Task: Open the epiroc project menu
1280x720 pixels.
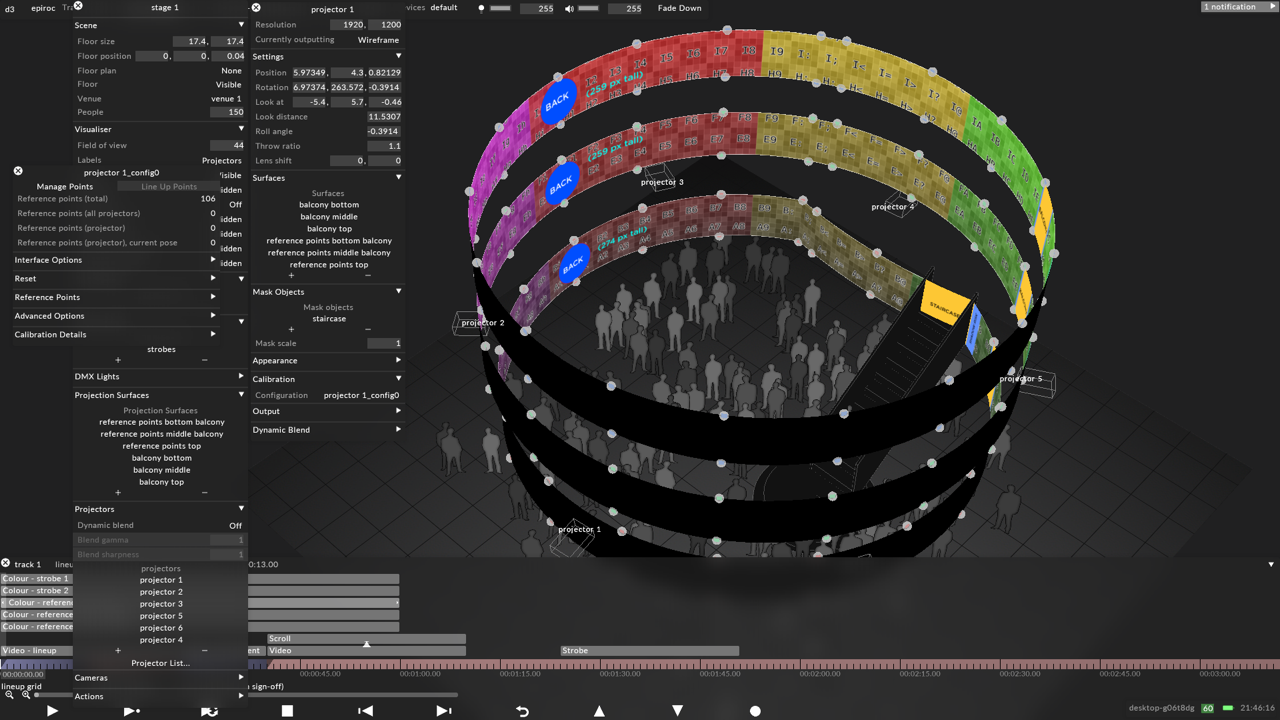Action: pos(43,8)
